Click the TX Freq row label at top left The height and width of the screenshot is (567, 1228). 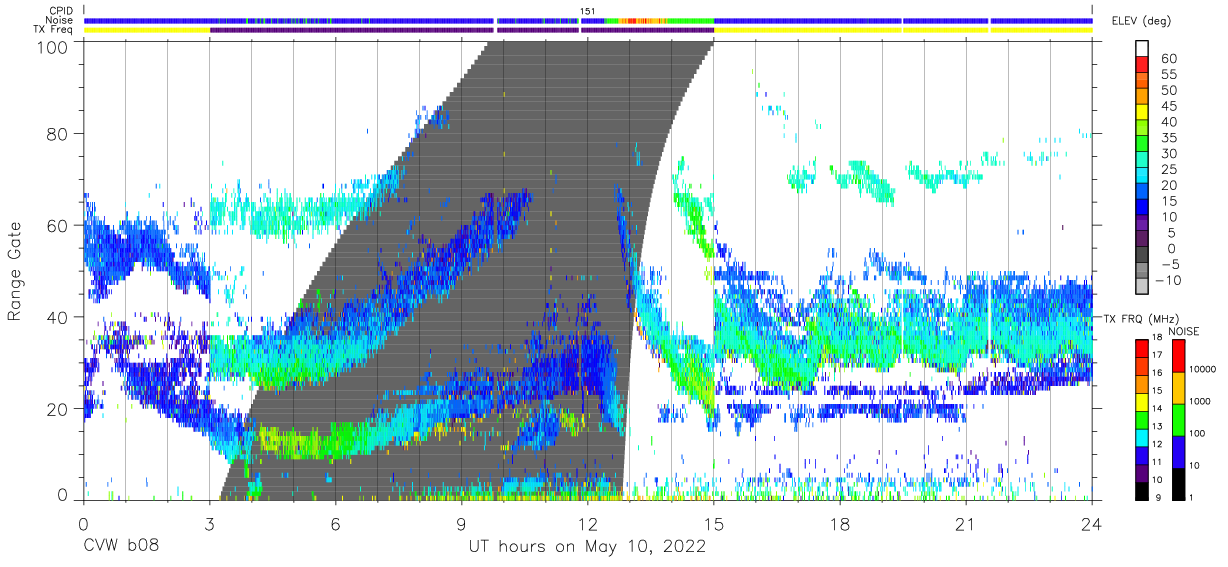point(53,30)
